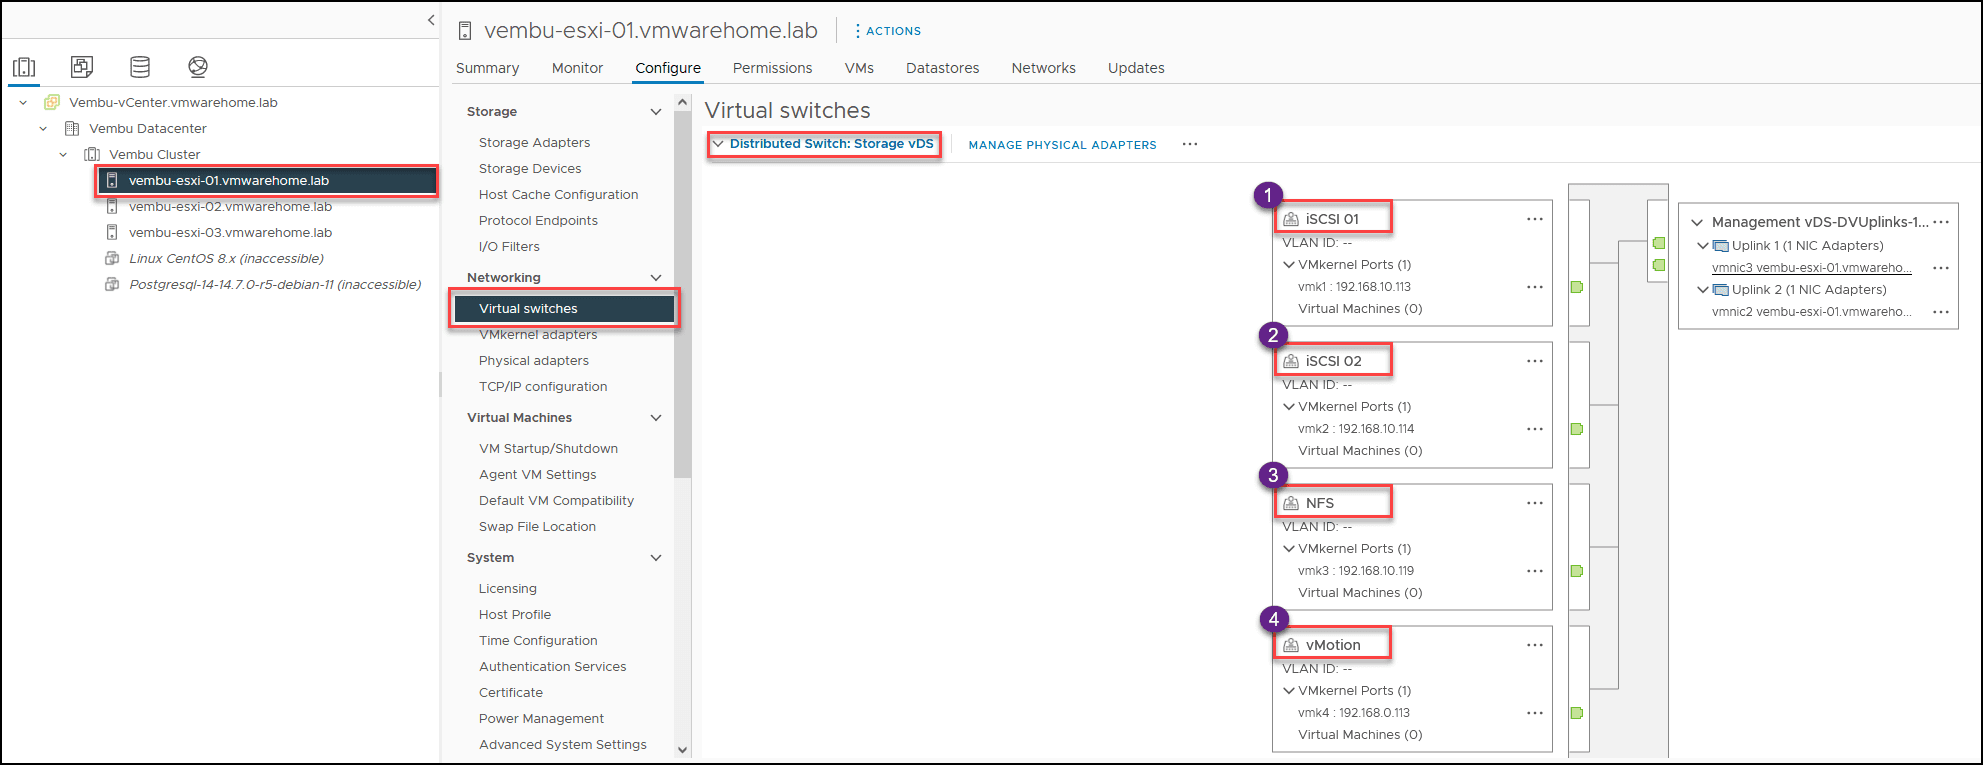Collapse iSCSI 02 VMkernel Ports list
Viewport: 1983px width, 765px height.
click(1289, 407)
